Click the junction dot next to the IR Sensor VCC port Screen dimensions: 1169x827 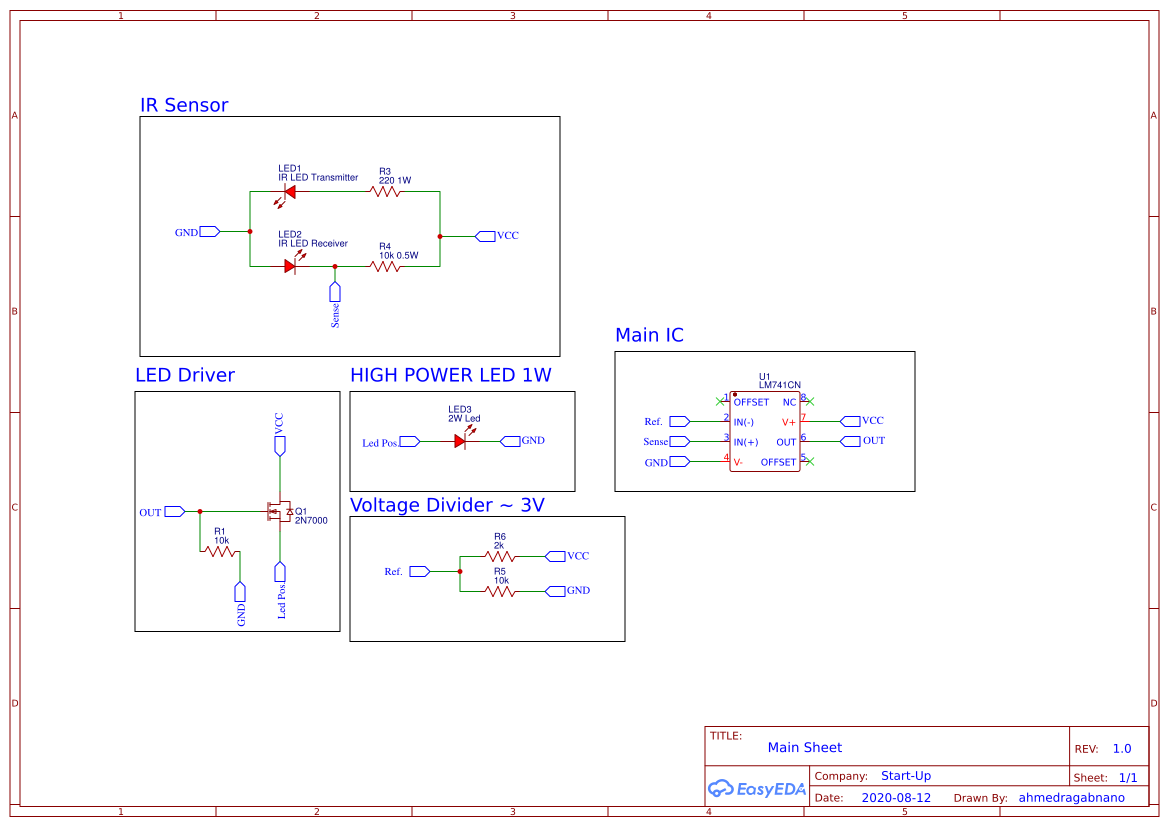440,236
